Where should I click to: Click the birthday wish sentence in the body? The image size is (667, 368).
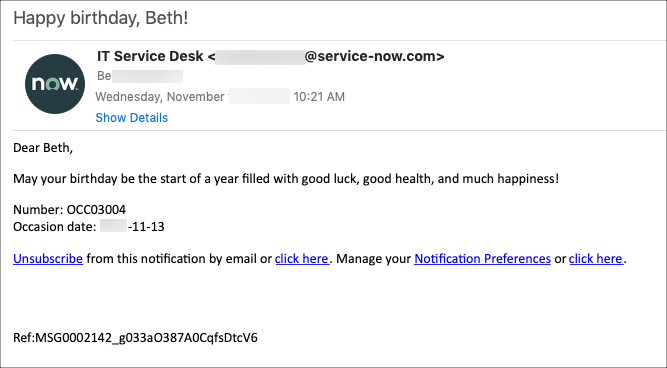pyautogui.click(x=286, y=179)
